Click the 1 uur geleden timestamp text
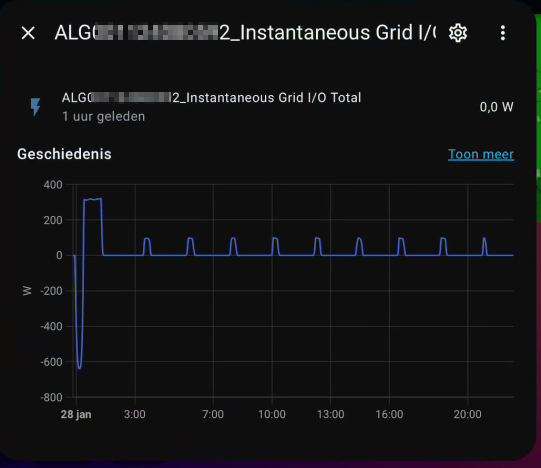 pos(104,117)
